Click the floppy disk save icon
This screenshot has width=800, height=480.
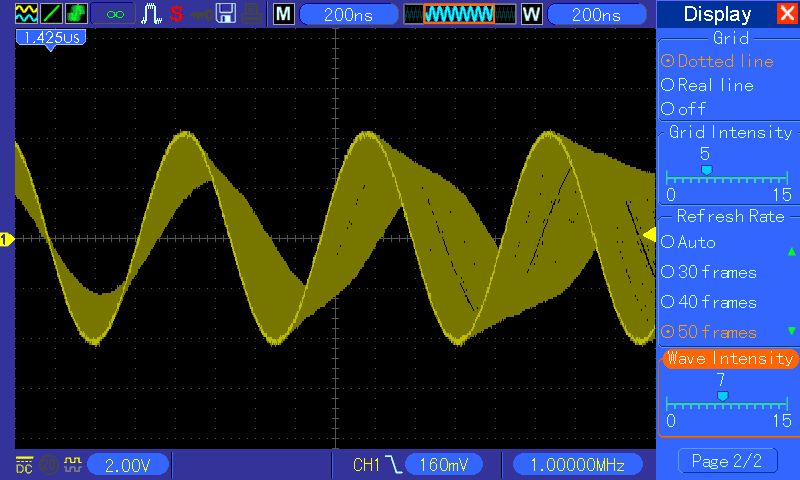(x=226, y=14)
